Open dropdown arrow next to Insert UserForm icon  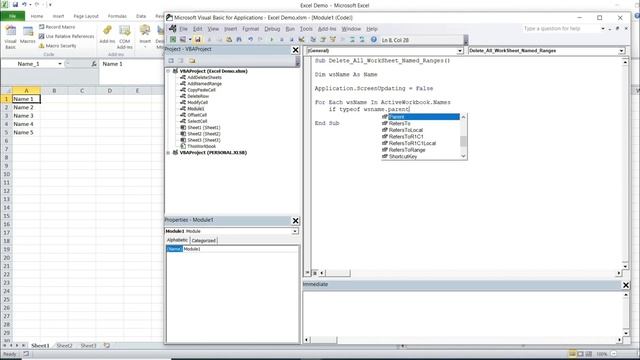point(190,40)
